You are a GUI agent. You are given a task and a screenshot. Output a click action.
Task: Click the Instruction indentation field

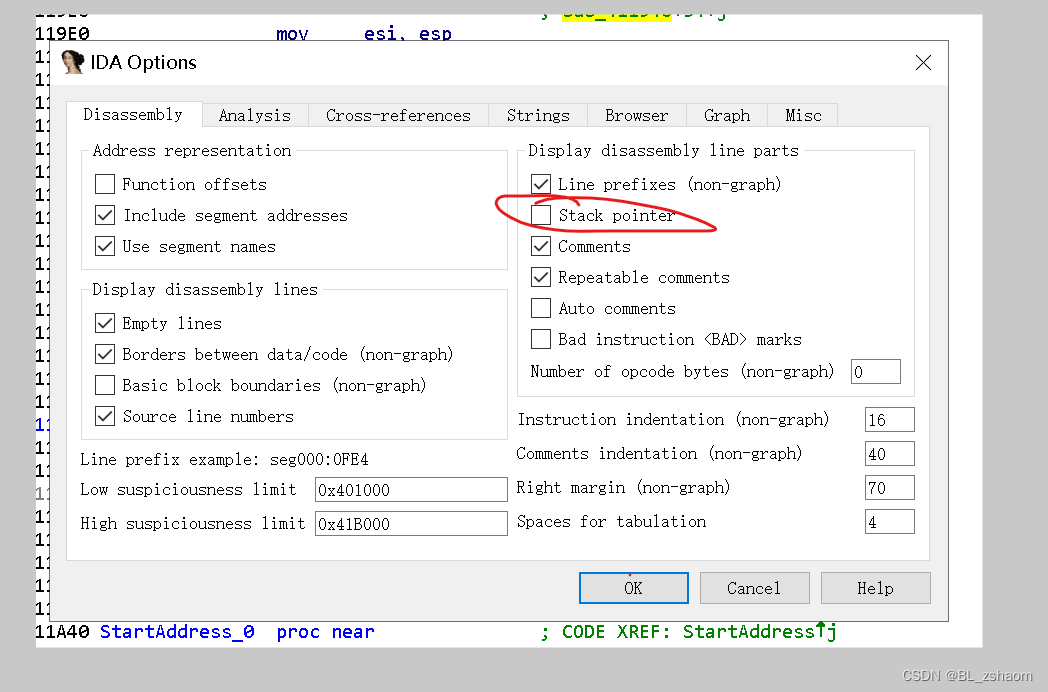890,420
